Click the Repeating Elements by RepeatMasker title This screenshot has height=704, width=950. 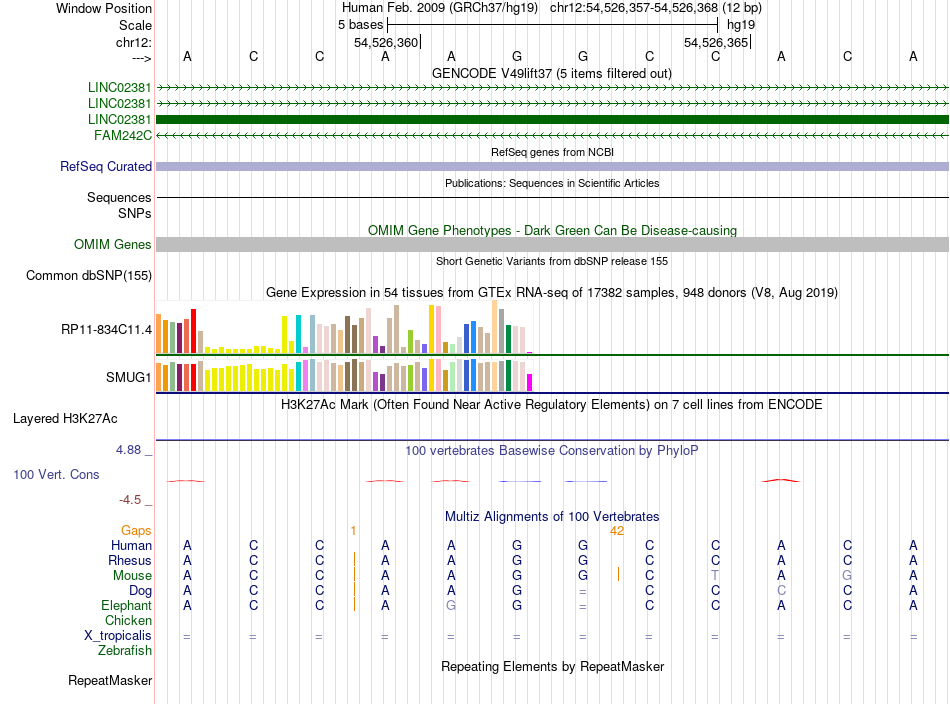coord(552,667)
